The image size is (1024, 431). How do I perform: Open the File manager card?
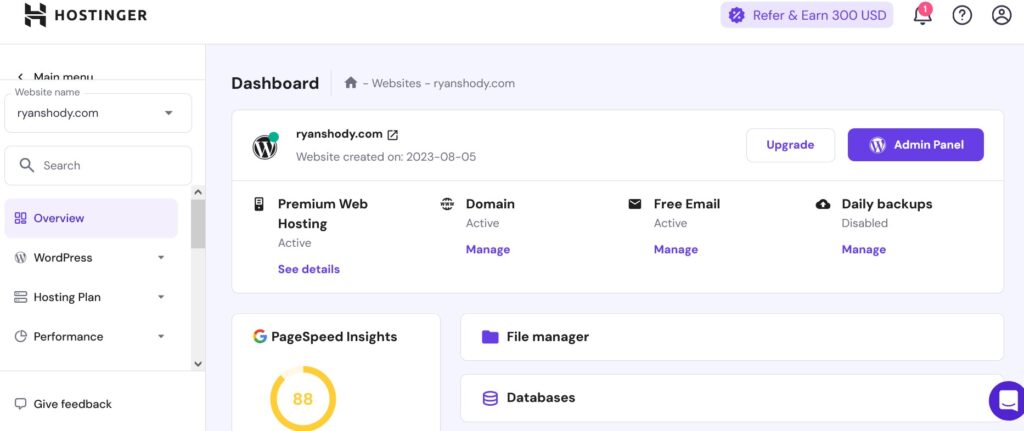pos(732,337)
